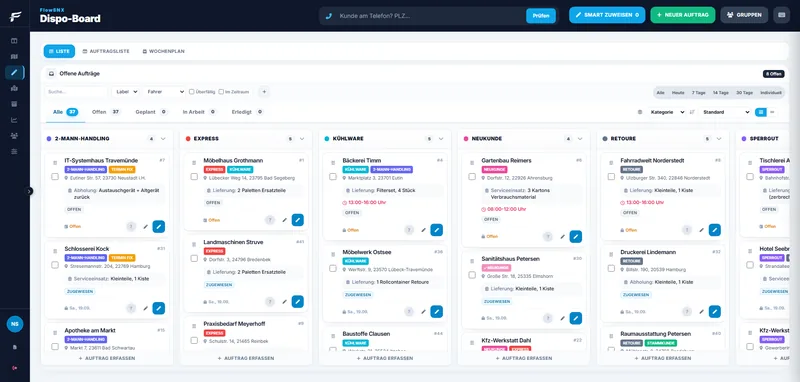Viewport: 800px width, 382px height.
Task: Filter time range to 7 Tage
Action: pyautogui.click(x=698, y=93)
